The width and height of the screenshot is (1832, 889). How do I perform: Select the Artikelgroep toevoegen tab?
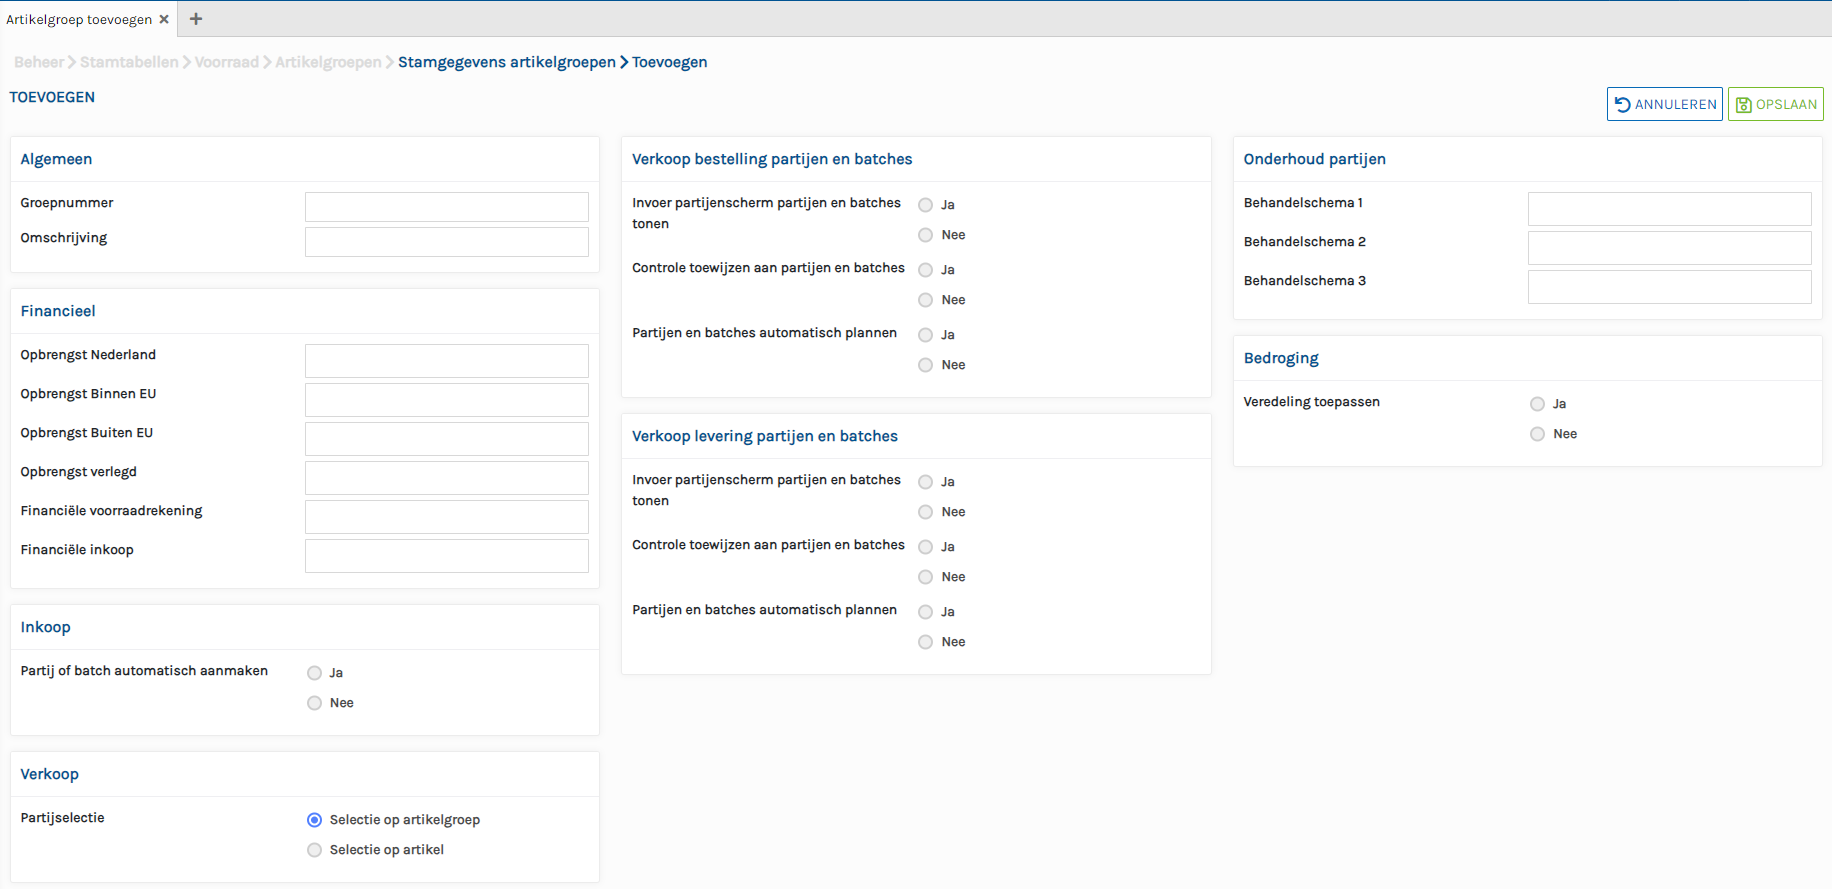tap(79, 19)
